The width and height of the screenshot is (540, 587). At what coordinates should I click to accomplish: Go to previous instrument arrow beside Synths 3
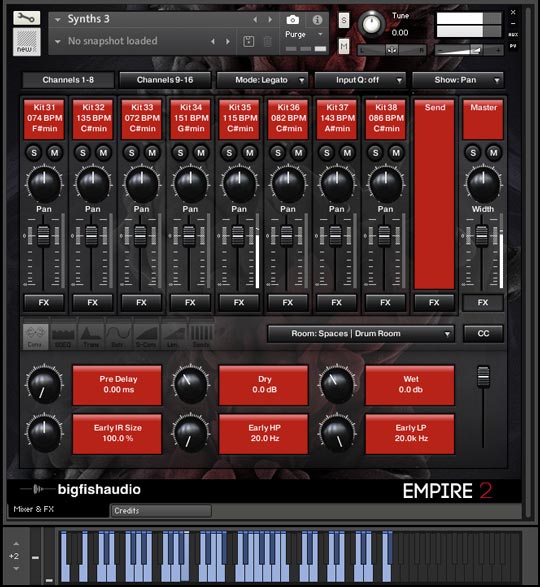click(255, 19)
